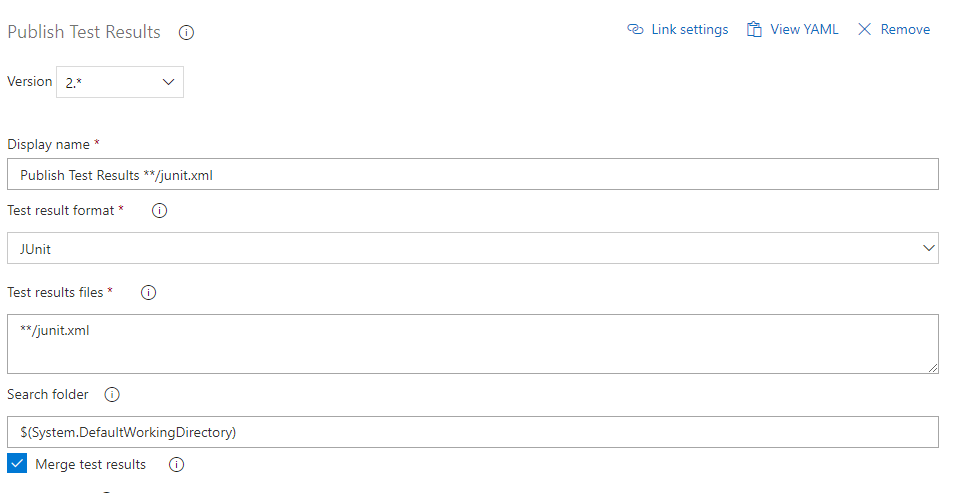This screenshot has width=954, height=493.
Task: Click the clipboard icon next to View YAML
Action: pos(754,30)
